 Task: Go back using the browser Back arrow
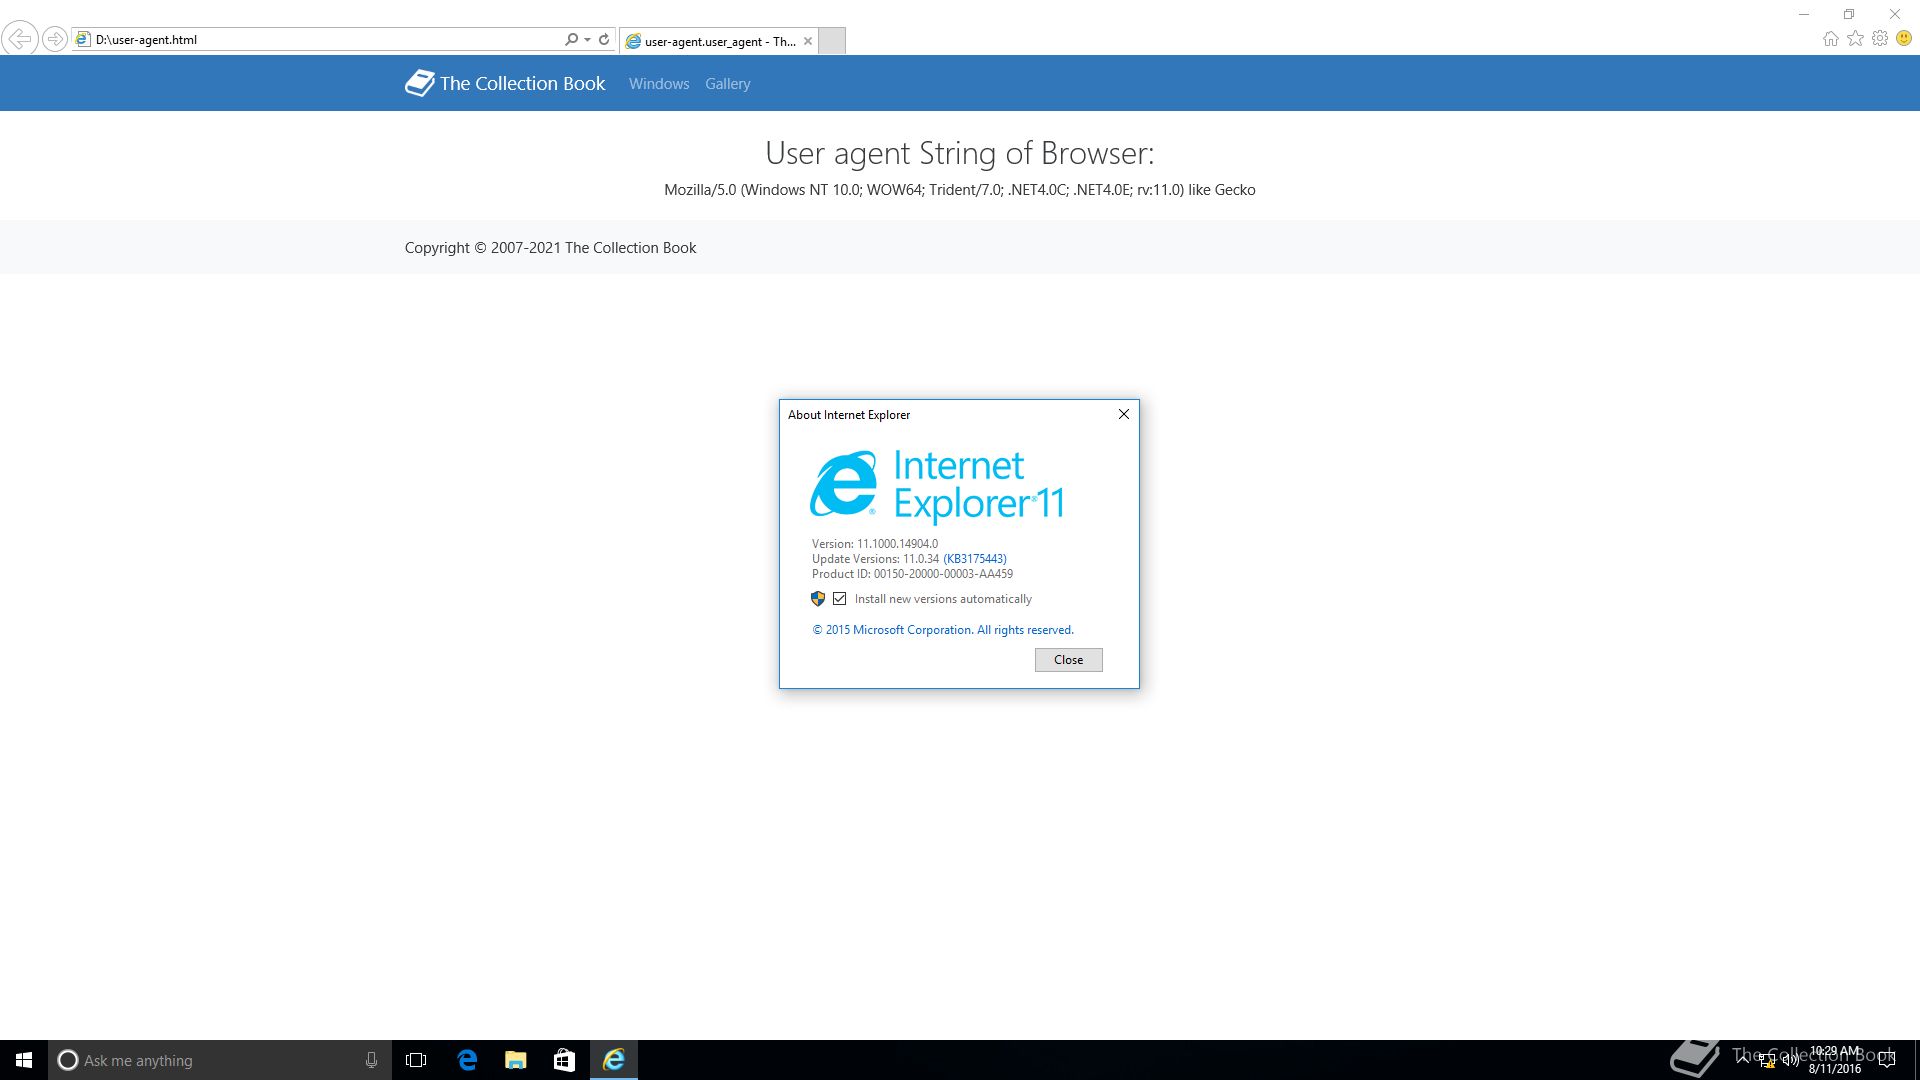click(x=19, y=40)
